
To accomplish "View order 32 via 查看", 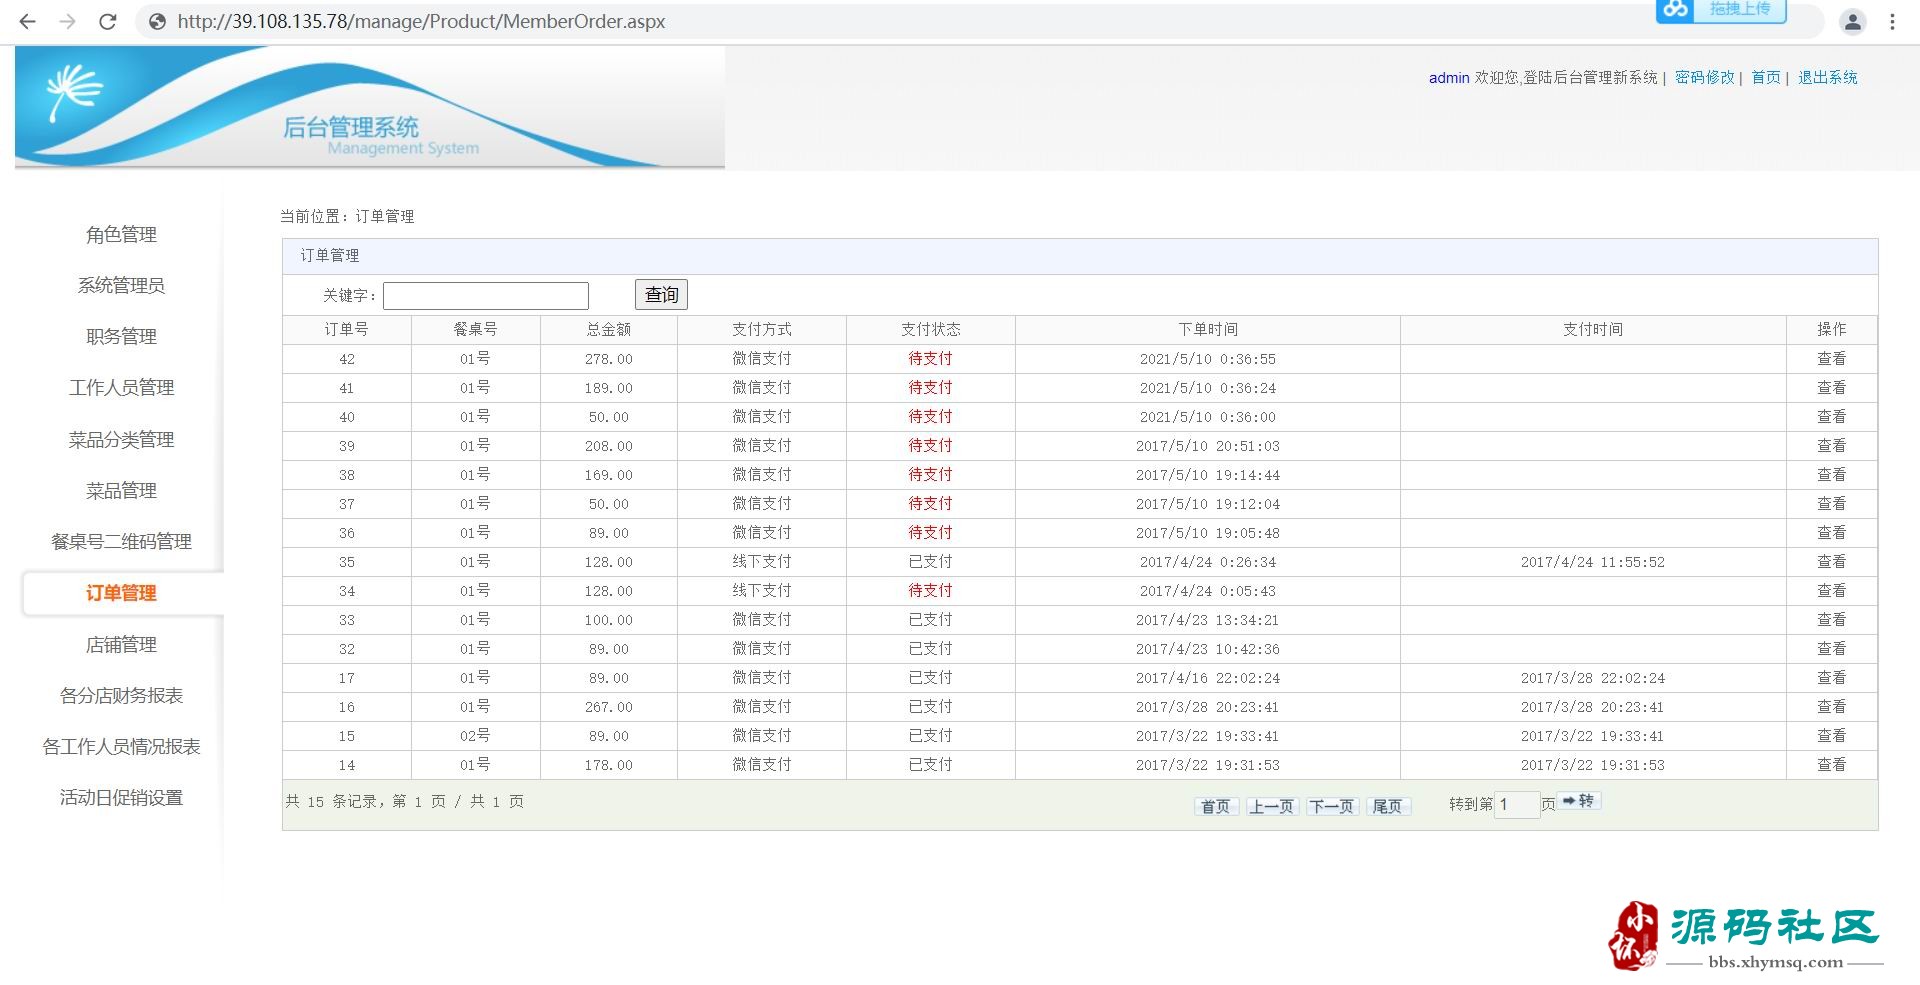I will [1831, 648].
